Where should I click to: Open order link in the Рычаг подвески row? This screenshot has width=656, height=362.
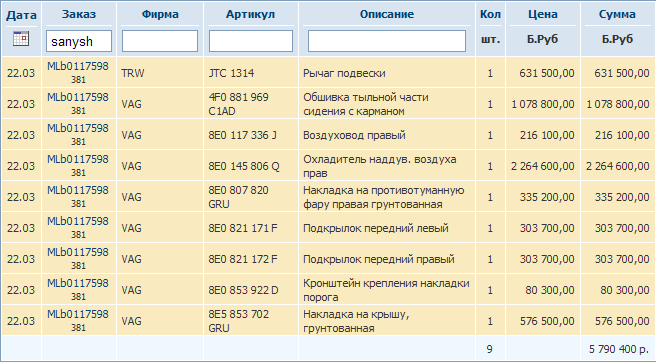(x=78, y=66)
